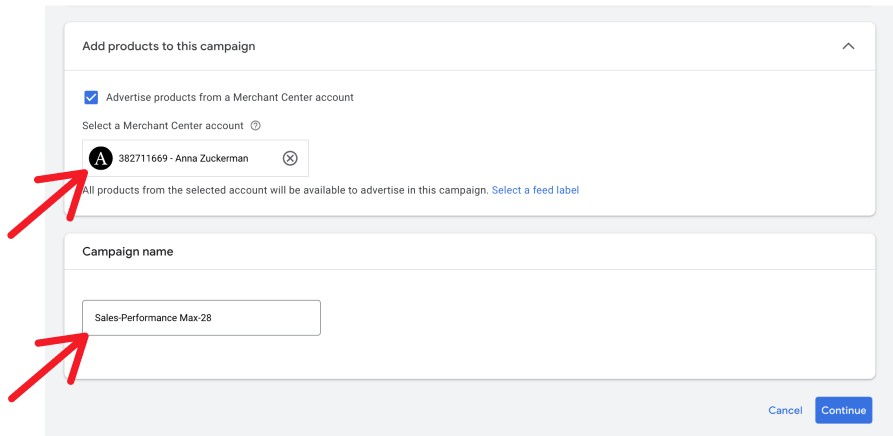Click empty space inside Merchant Center account selector
This screenshot has height=436, width=893.
click(x=262, y=158)
